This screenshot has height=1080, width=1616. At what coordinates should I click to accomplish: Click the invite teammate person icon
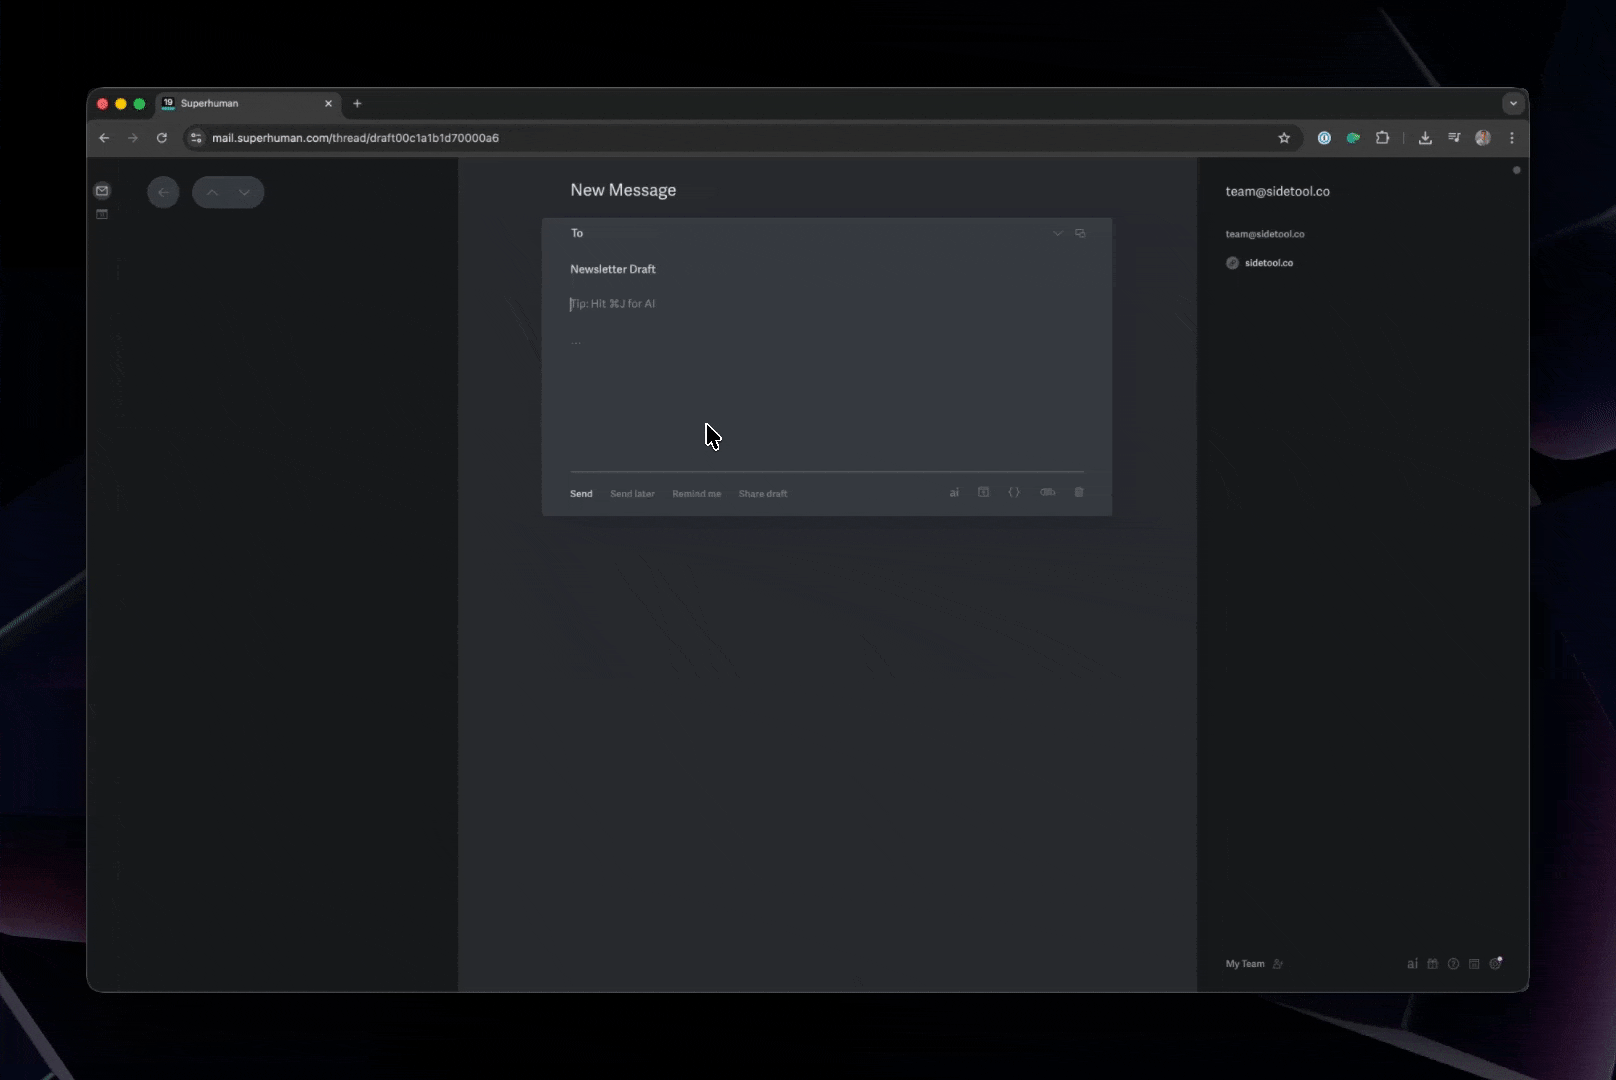point(1278,964)
